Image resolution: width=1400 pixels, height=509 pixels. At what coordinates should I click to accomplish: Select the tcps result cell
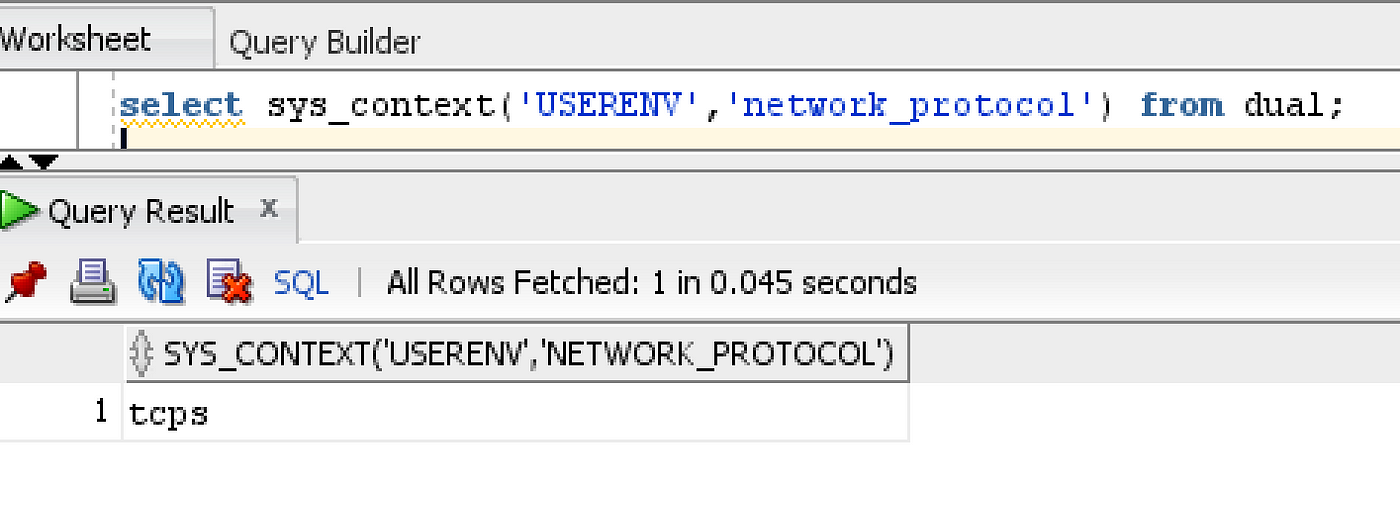click(517, 412)
